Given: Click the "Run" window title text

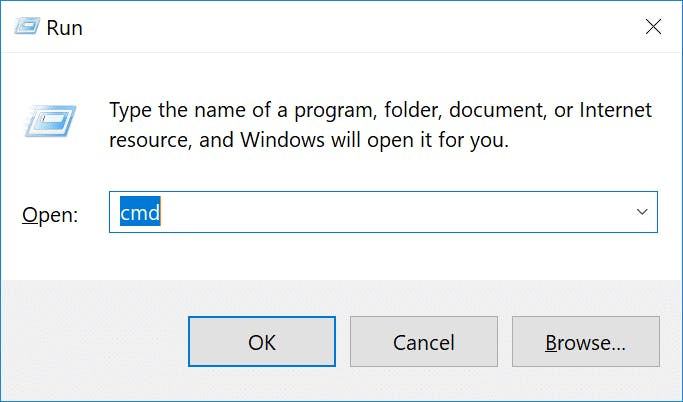Looking at the screenshot, I should (x=64, y=28).
